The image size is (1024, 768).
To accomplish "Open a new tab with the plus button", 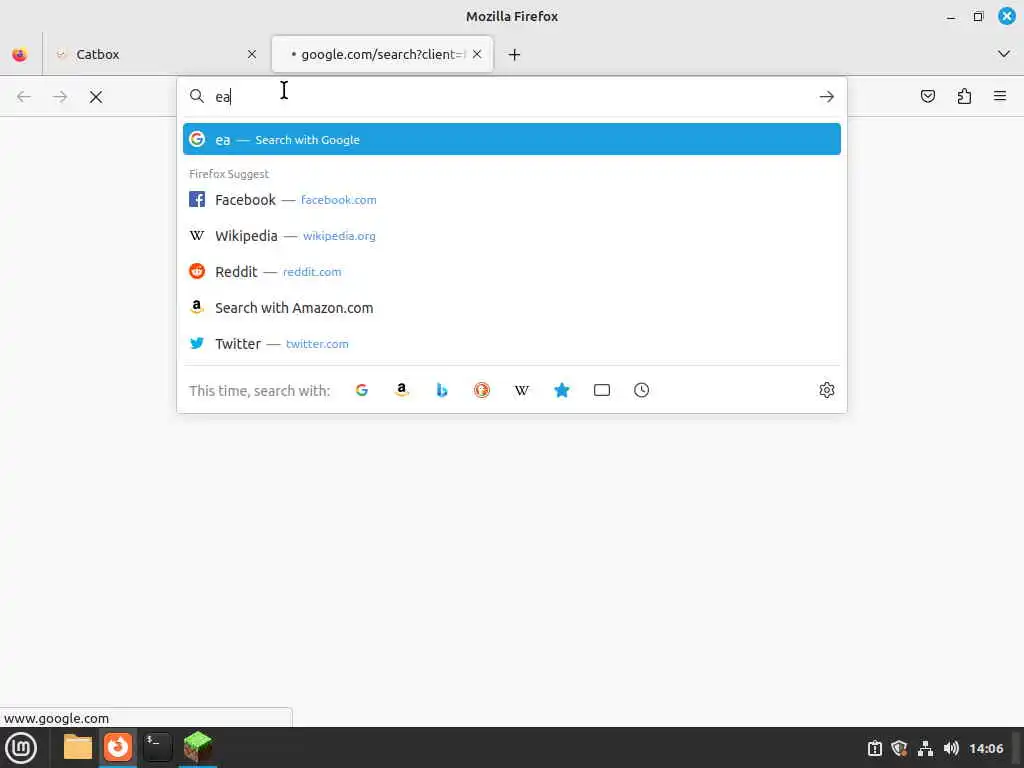I will click(515, 54).
